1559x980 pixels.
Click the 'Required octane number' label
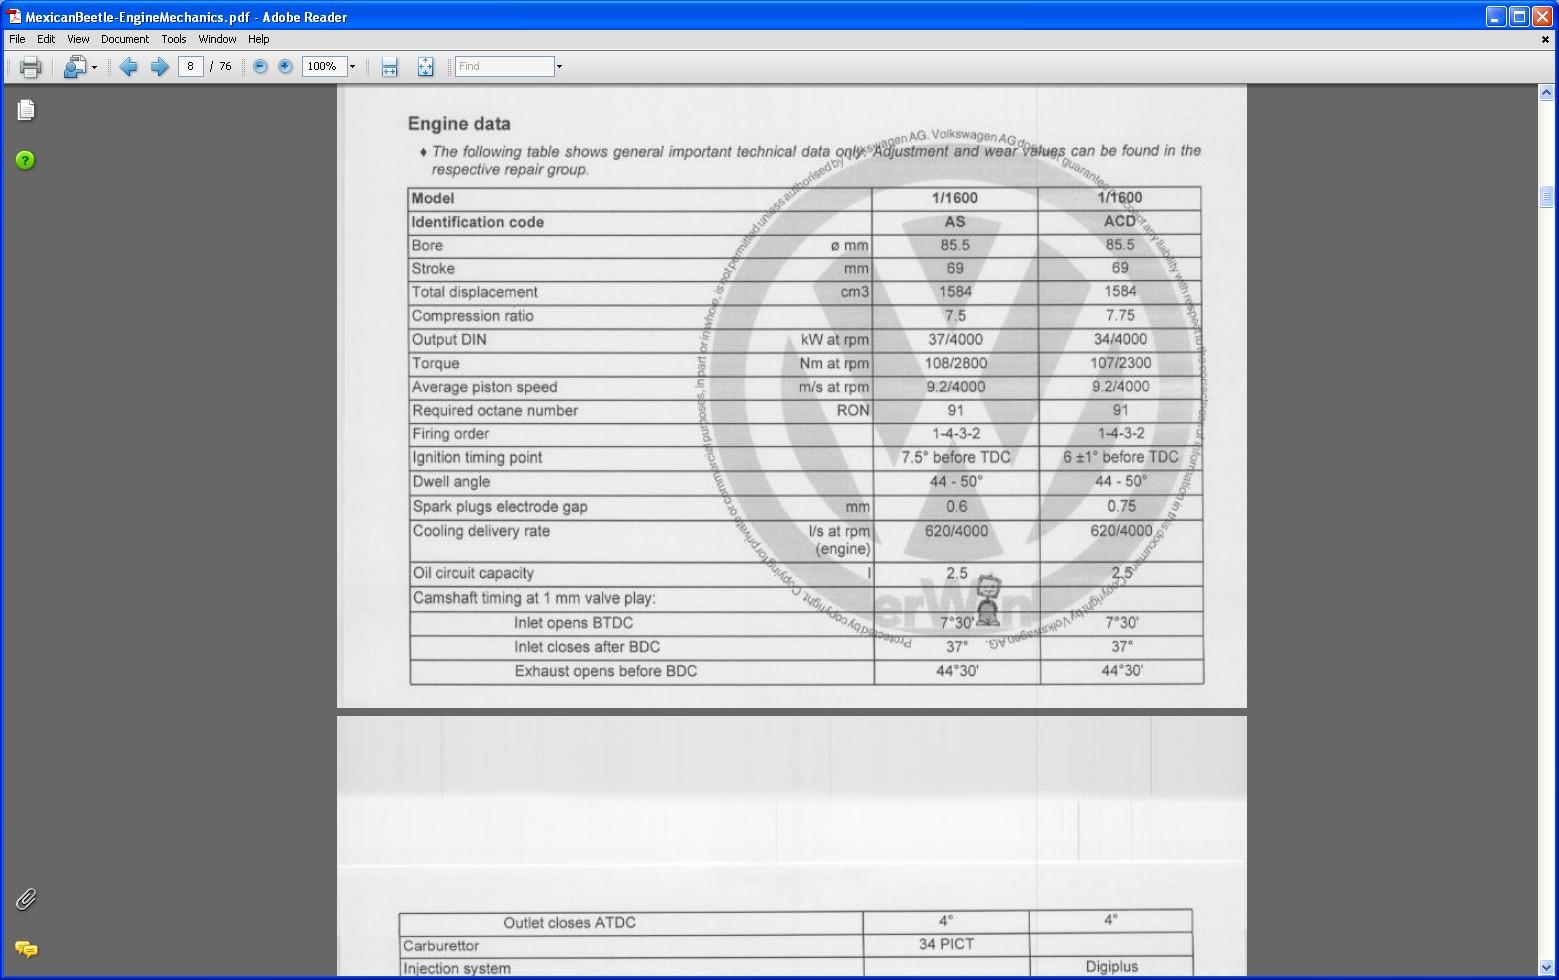pyautogui.click(x=495, y=411)
